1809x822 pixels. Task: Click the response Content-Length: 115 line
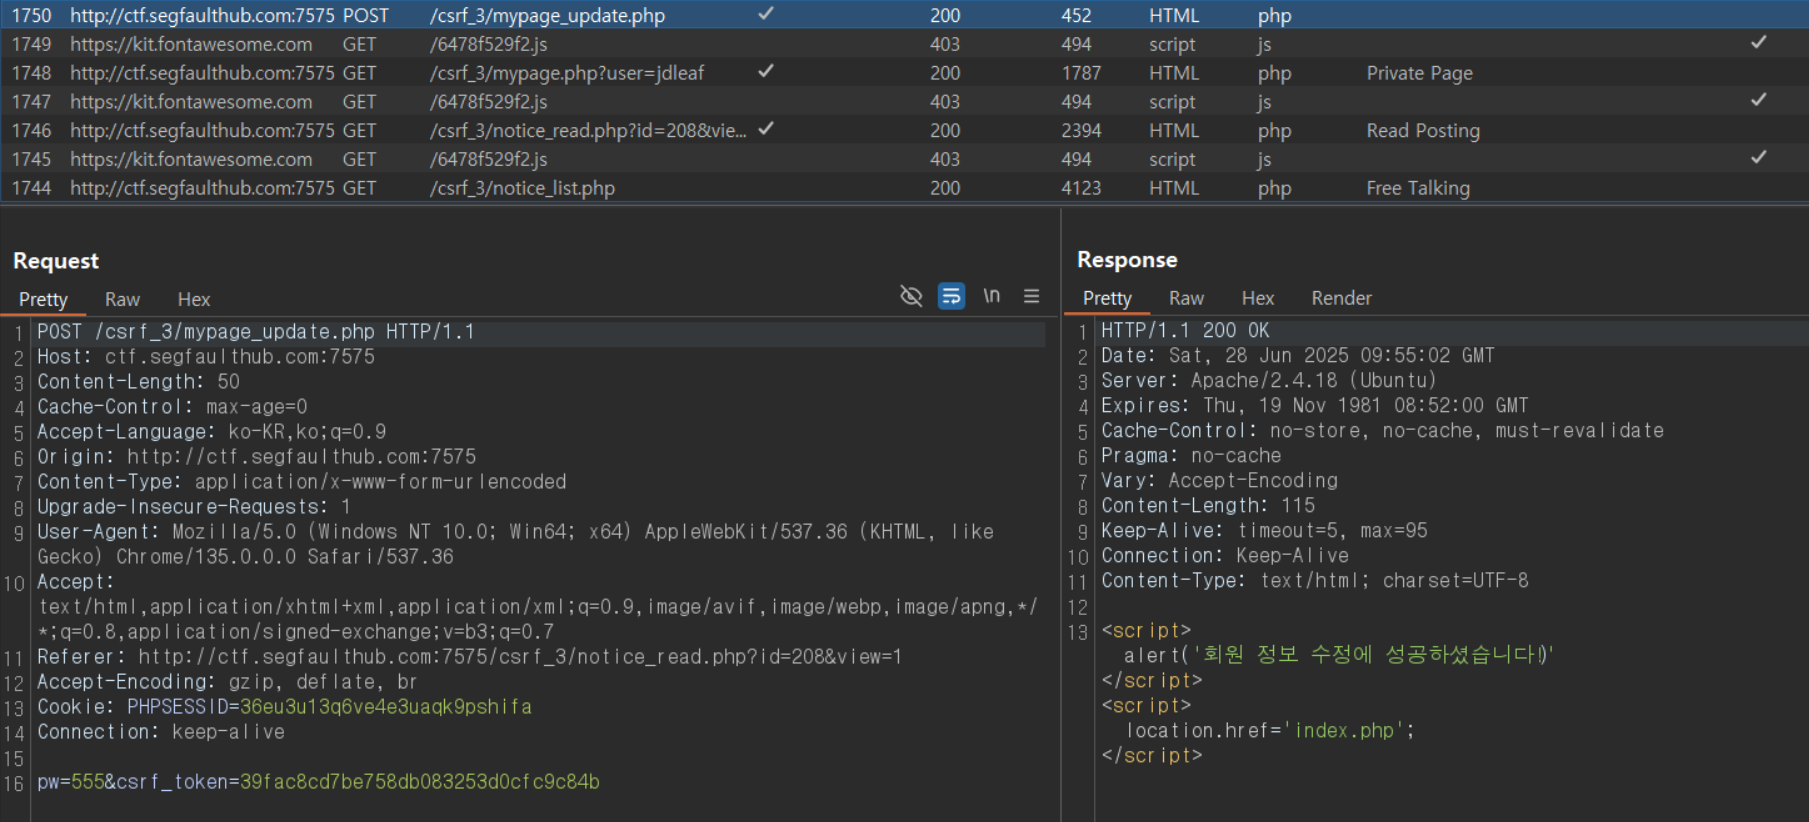pos(1208,506)
